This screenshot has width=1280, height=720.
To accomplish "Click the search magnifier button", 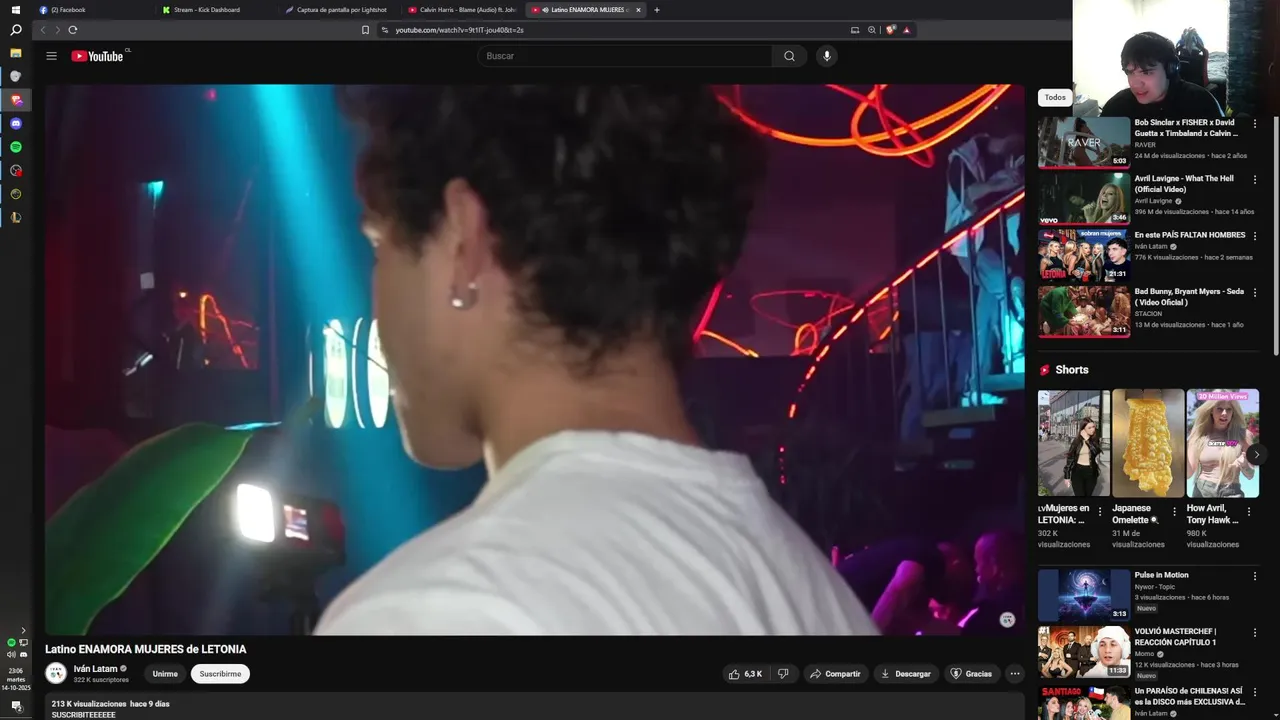I will (x=789, y=56).
